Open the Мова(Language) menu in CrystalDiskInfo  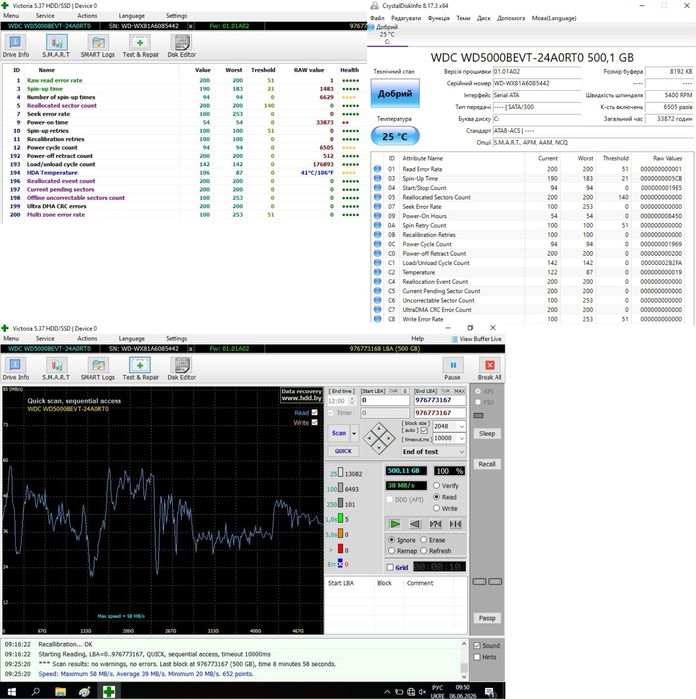tap(554, 18)
